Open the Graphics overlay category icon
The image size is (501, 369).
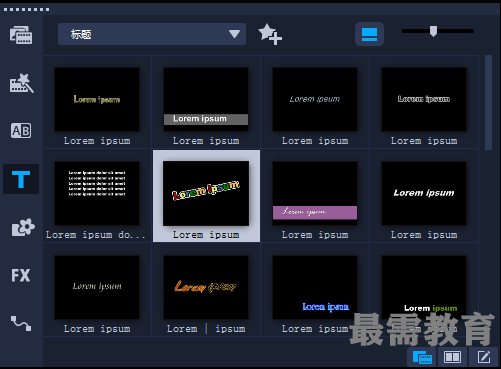click(x=23, y=227)
